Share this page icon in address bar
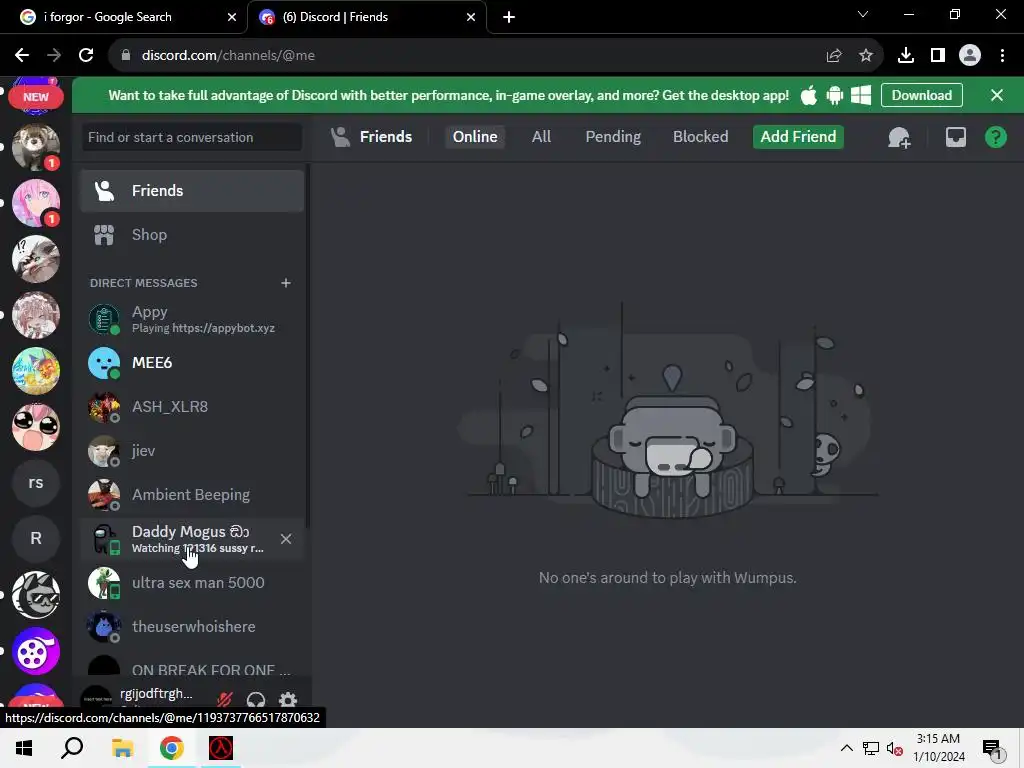 833,56
